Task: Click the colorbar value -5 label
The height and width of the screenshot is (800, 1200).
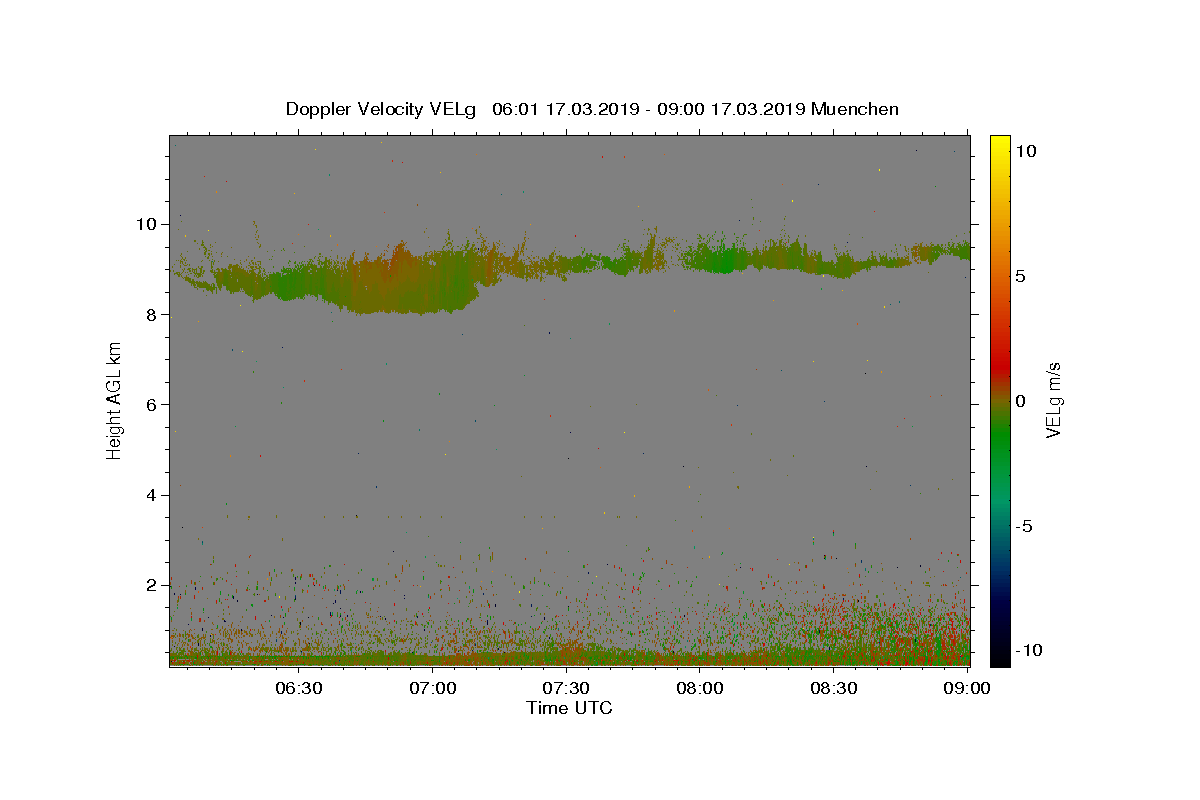Action: pyautogui.click(x=1025, y=526)
